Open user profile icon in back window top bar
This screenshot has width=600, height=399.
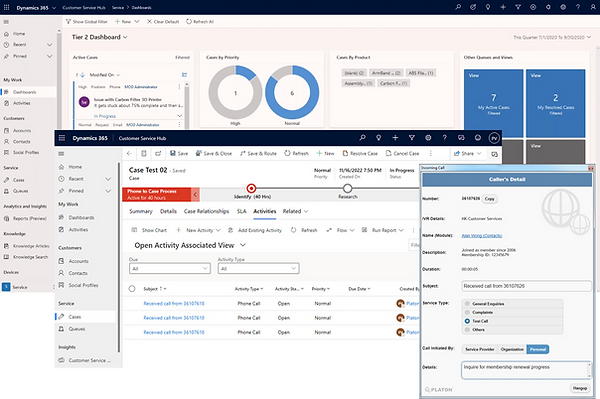593,7
